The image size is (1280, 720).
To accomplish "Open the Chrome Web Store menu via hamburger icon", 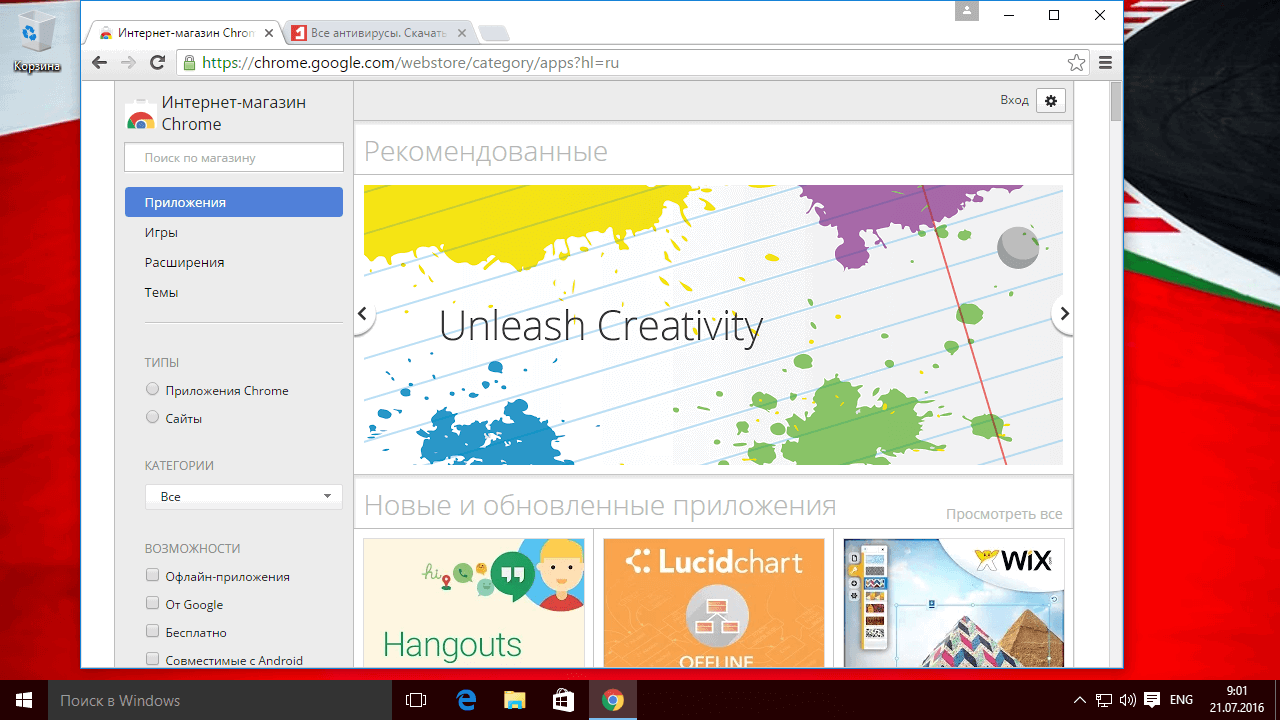I will pos(1106,61).
